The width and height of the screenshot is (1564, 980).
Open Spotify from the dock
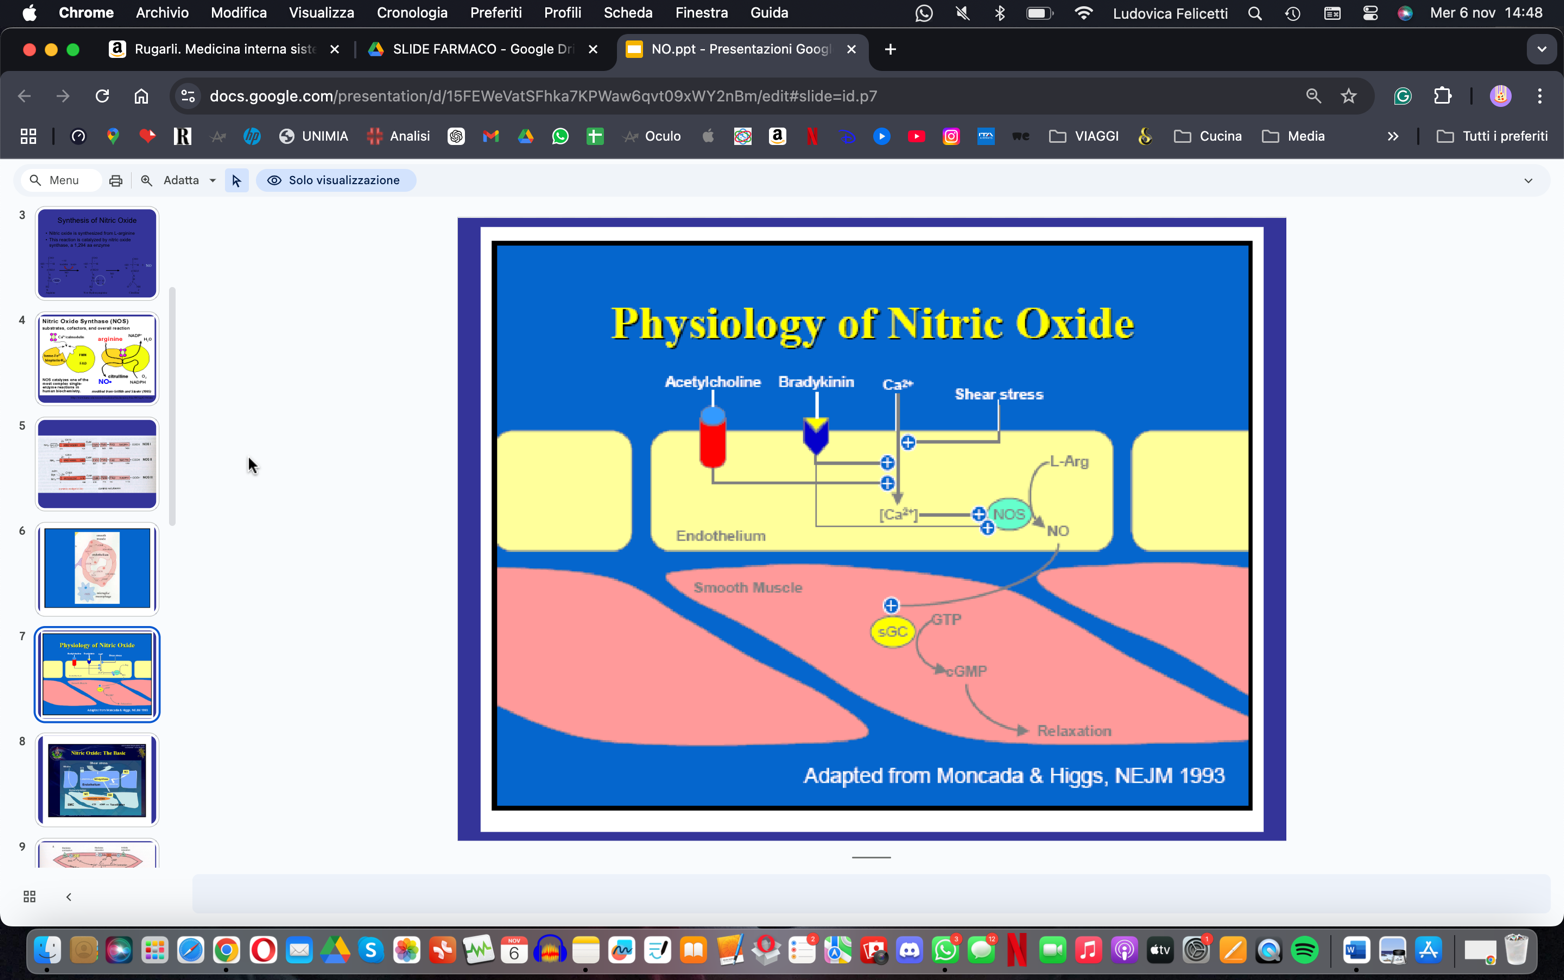click(x=1304, y=950)
